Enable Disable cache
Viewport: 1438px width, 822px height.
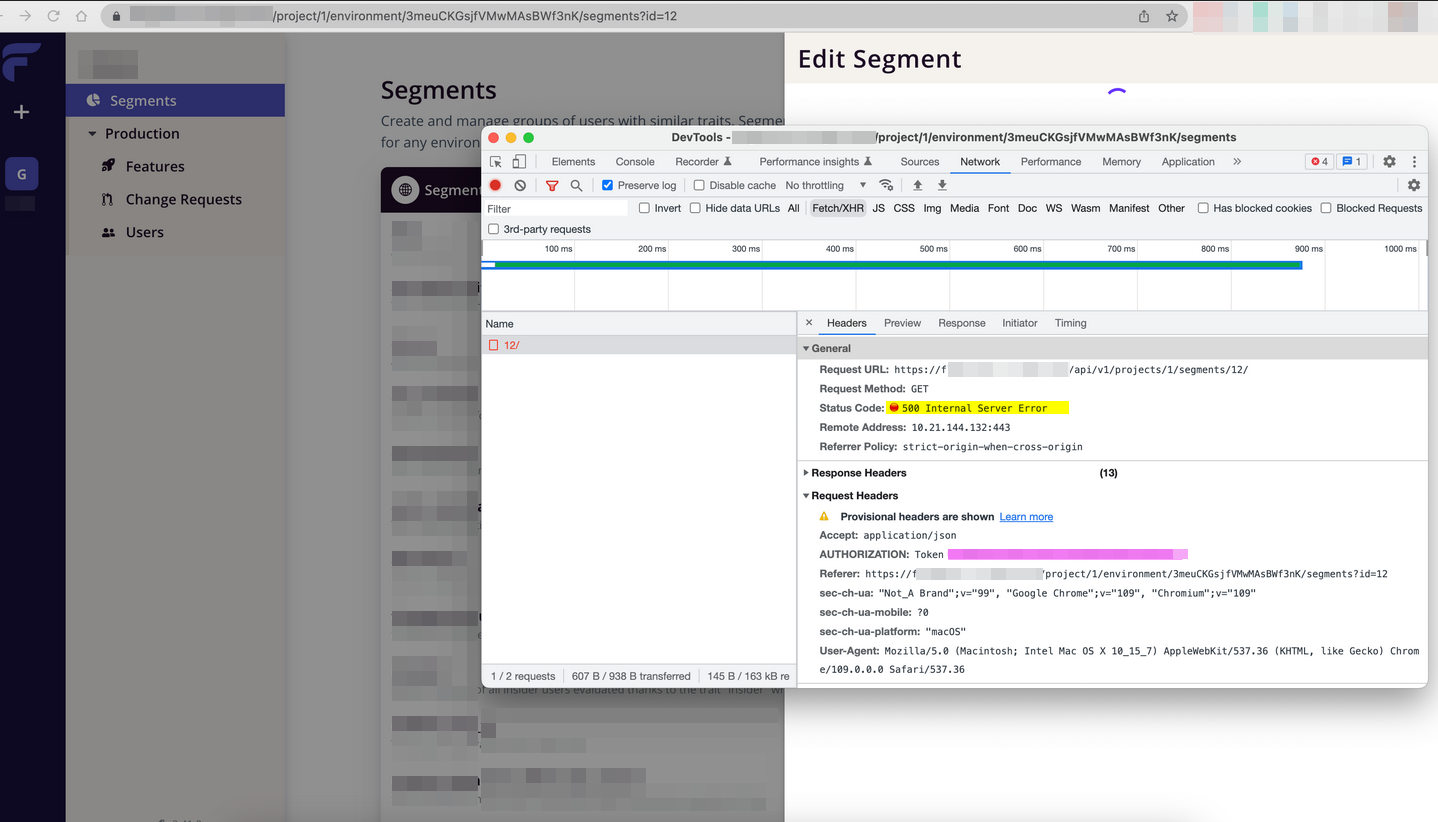pos(697,184)
